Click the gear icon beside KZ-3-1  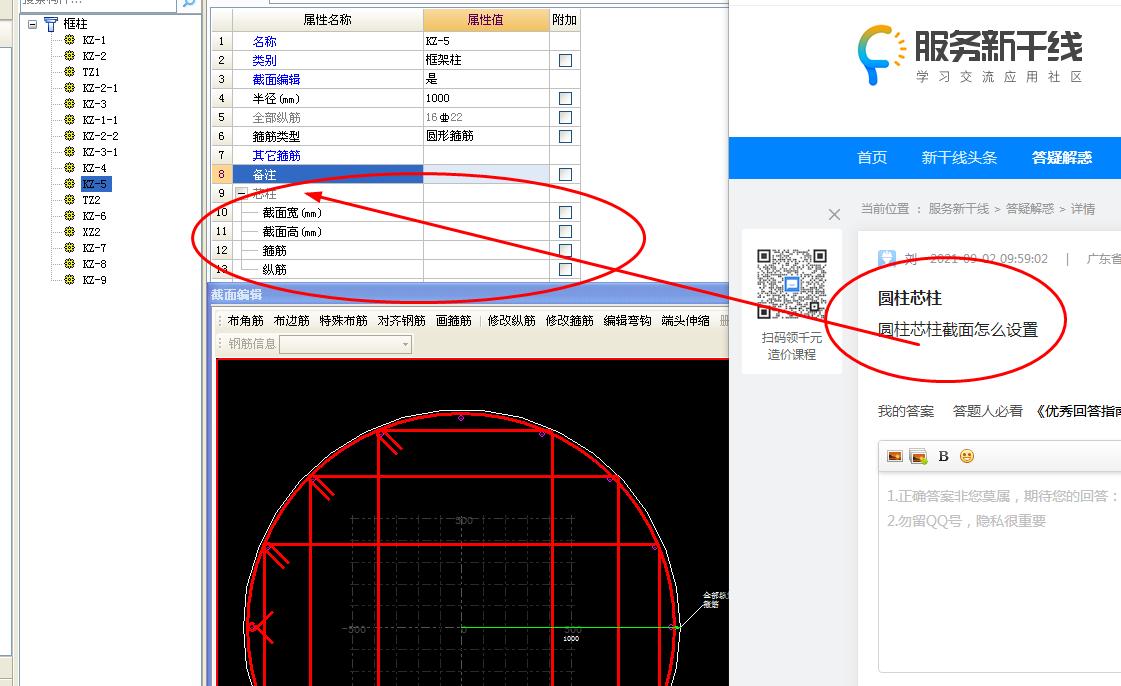69,151
